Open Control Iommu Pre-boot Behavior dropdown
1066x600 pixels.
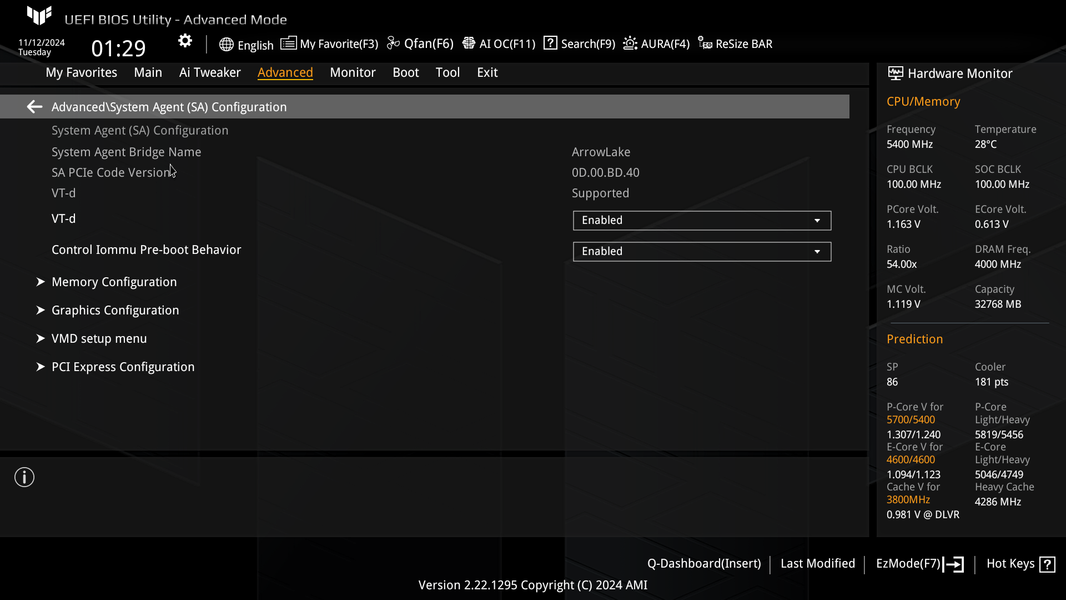(x=702, y=251)
